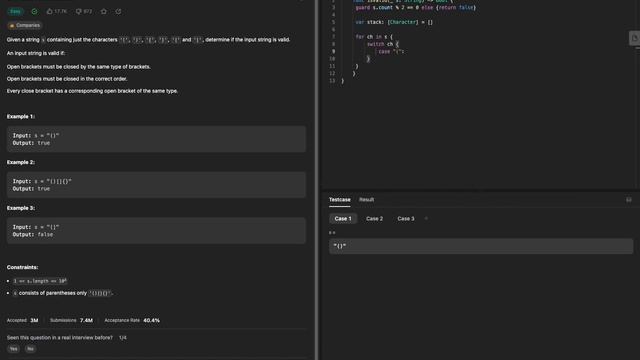
Task: Click Acceptance Rate 40.4% value
Action: (151, 320)
